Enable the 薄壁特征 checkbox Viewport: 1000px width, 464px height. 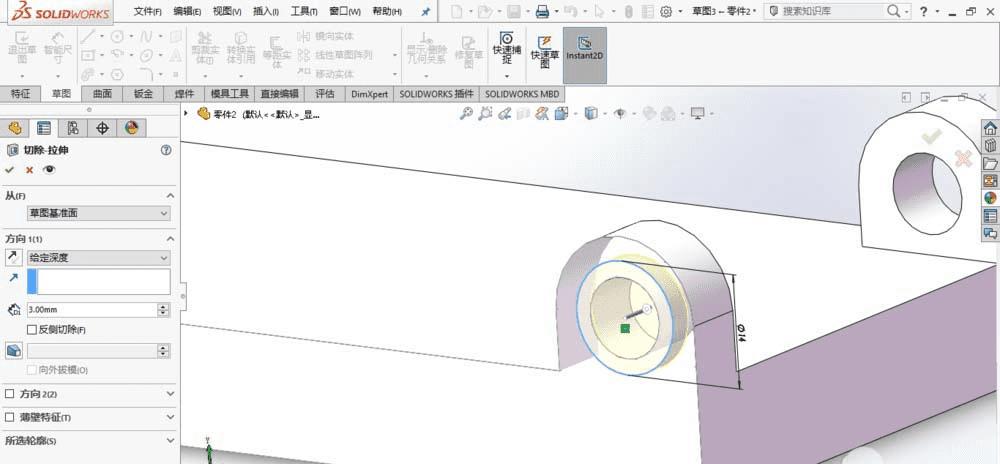pyautogui.click(x=10, y=417)
